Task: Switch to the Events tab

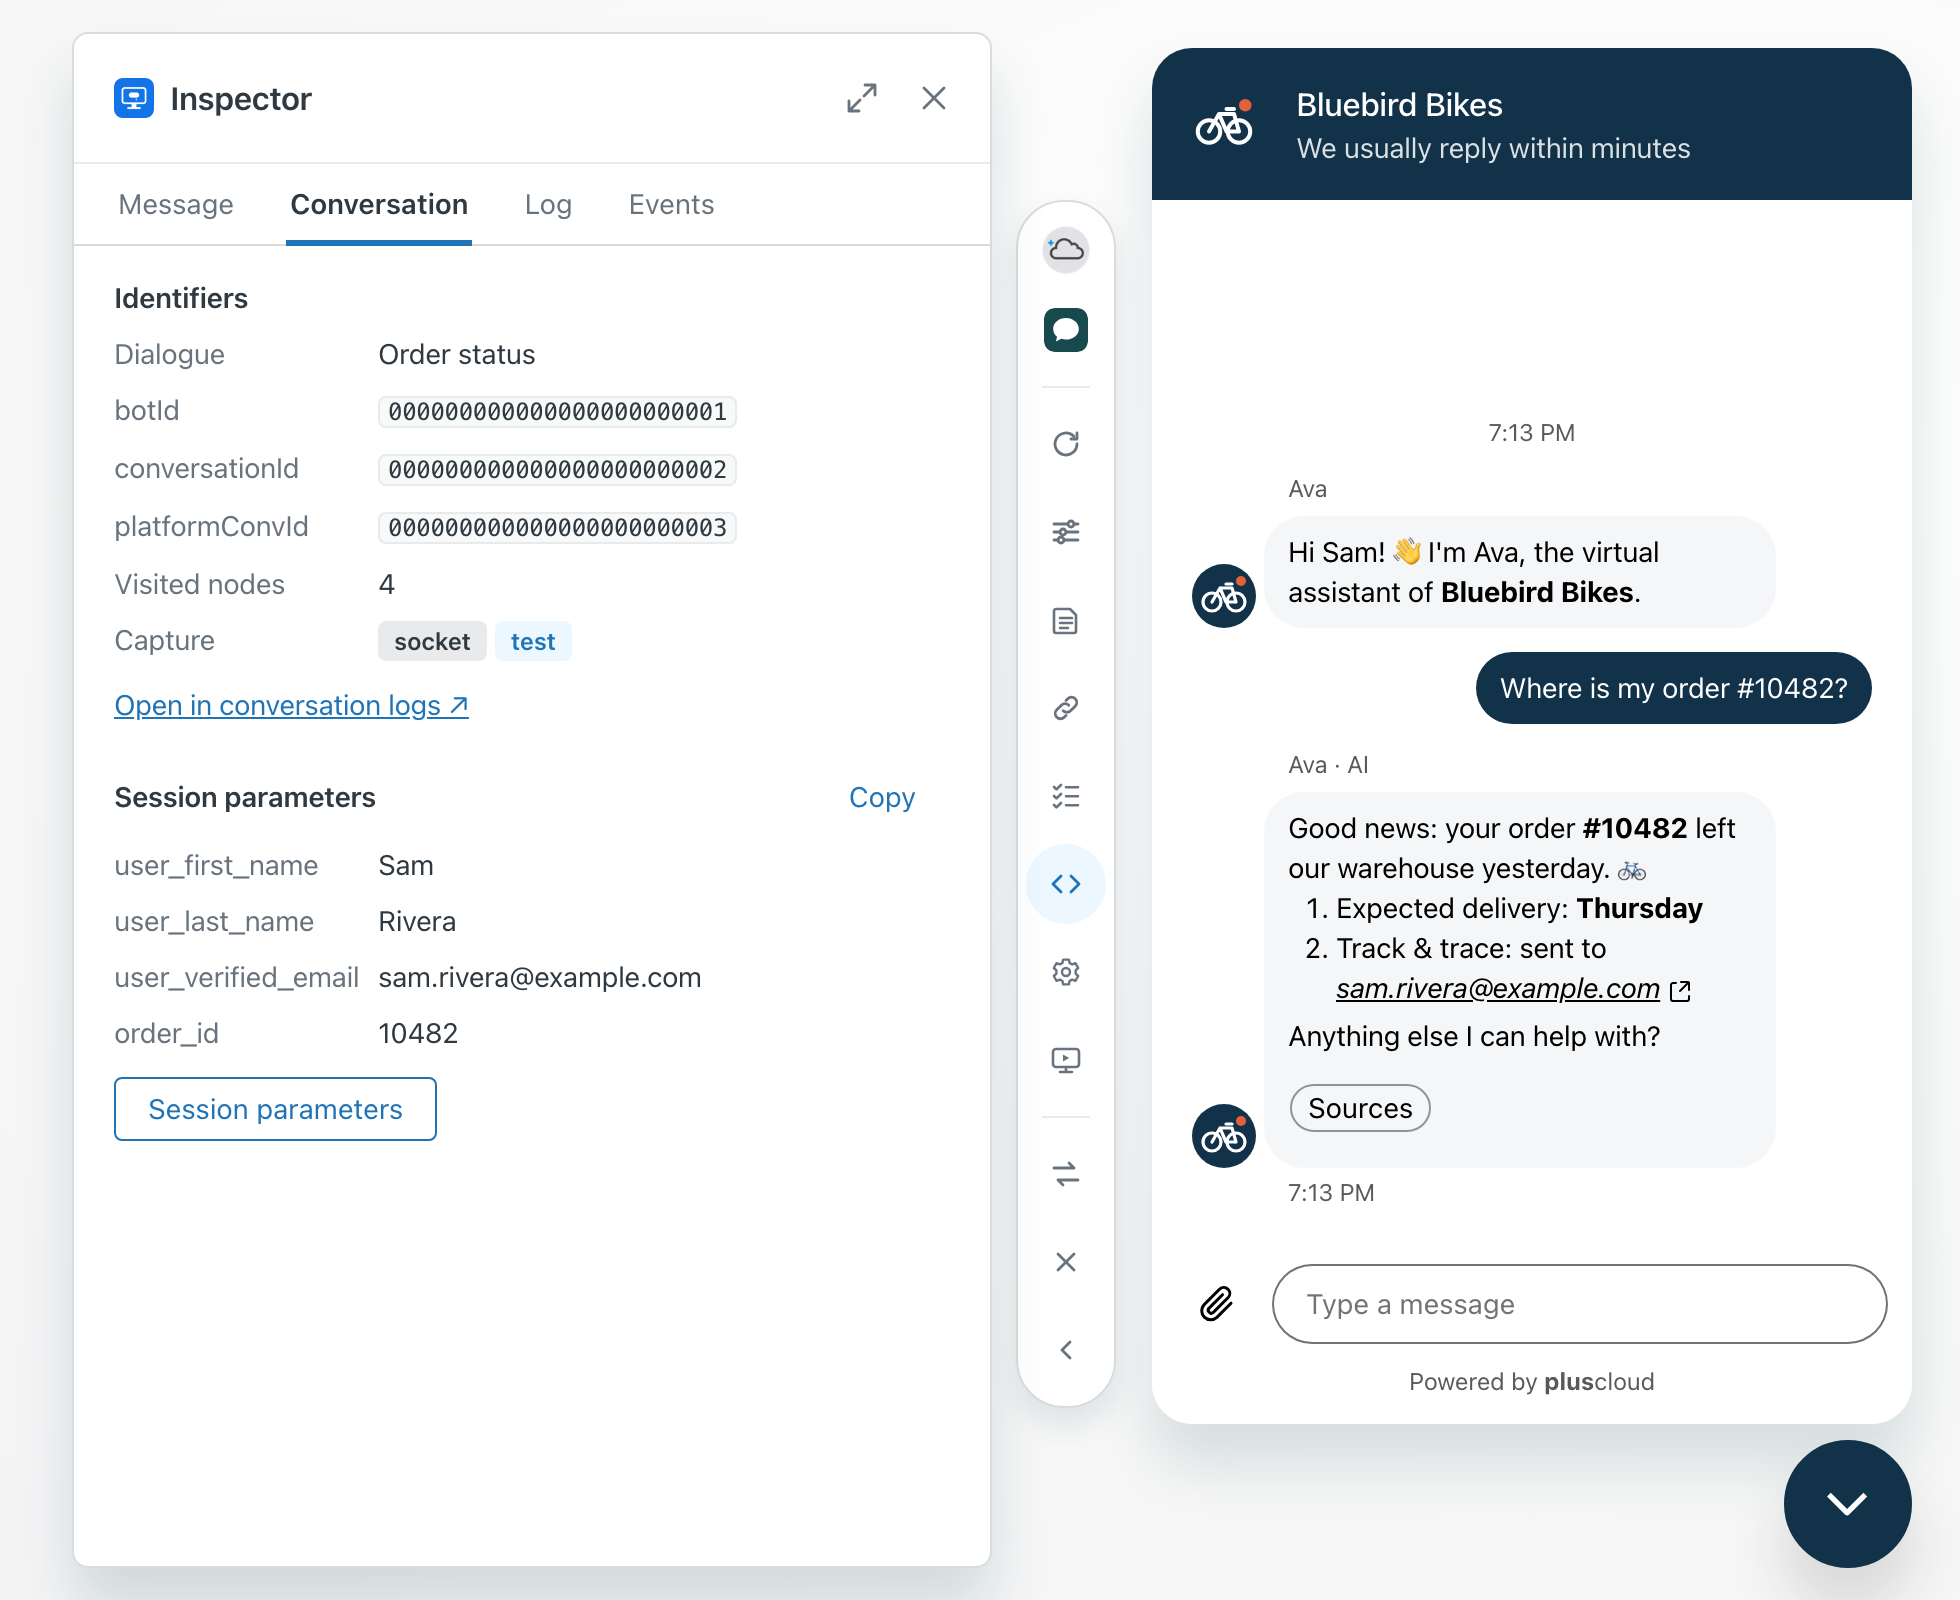Action: point(671,205)
